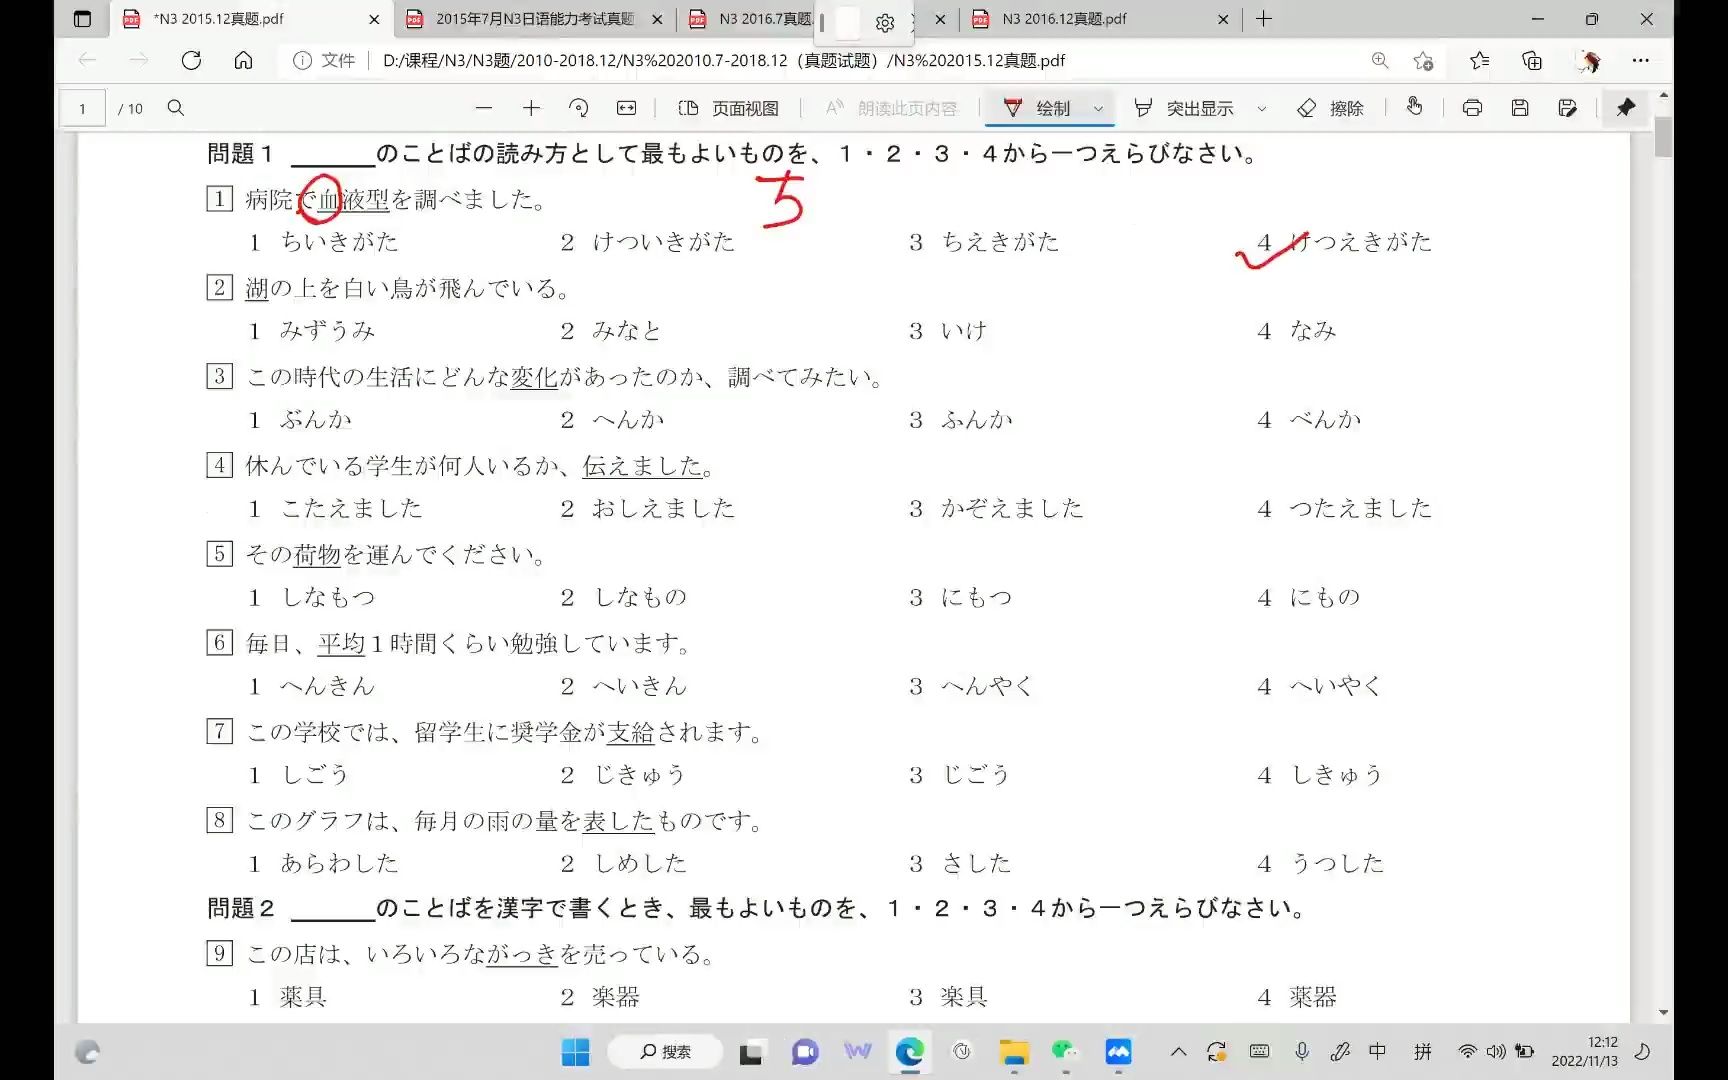Click answer option 3 にもつ
The width and height of the screenshot is (1728, 1080).
[961, 598]
